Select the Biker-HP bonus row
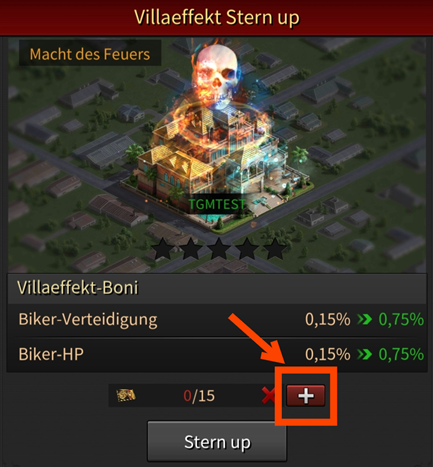Screen dimensions: 433x467 pyautogui.click(x=217, y=354)
